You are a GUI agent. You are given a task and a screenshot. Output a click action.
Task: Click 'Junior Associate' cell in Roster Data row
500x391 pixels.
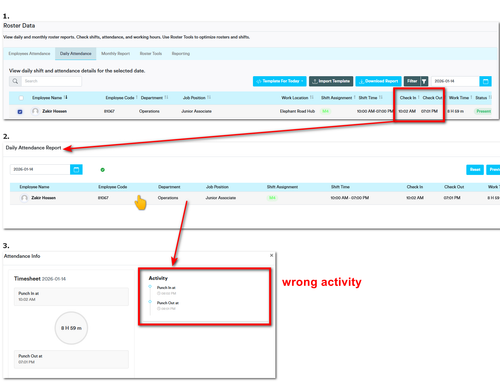(196, 111)
